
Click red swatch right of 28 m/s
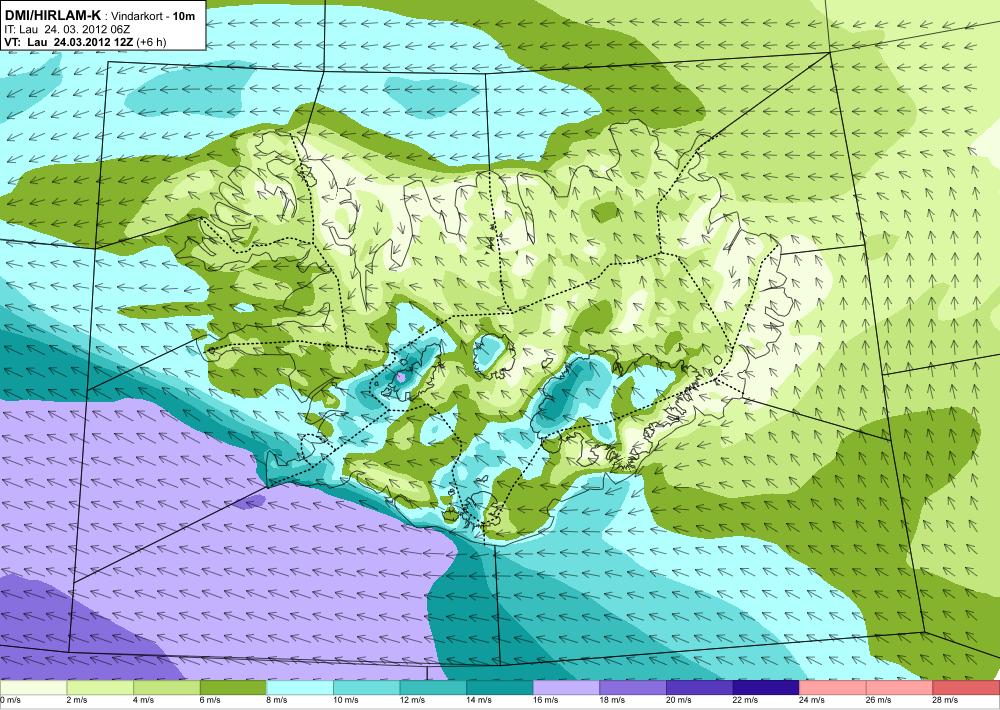click(x=966, y=688)
